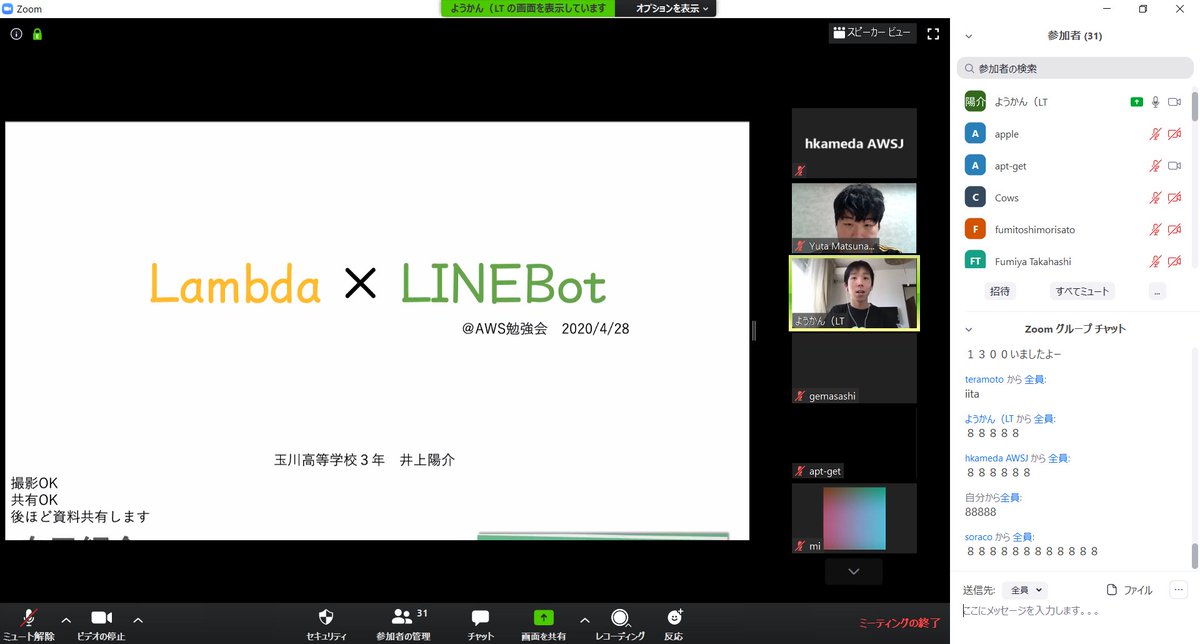Open the セキュリティ (Security) panel icon
The width and height of the screenshot is (1200, 644).
(x=325, y=622)
